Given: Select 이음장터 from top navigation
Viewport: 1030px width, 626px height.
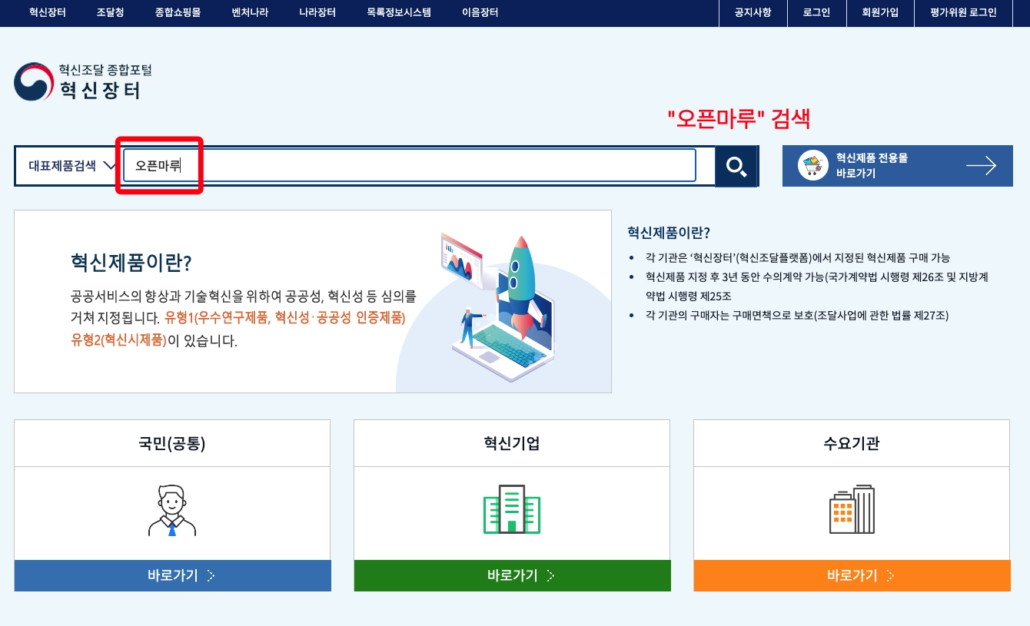Looking at the screenshot, I should pos(479,13).
